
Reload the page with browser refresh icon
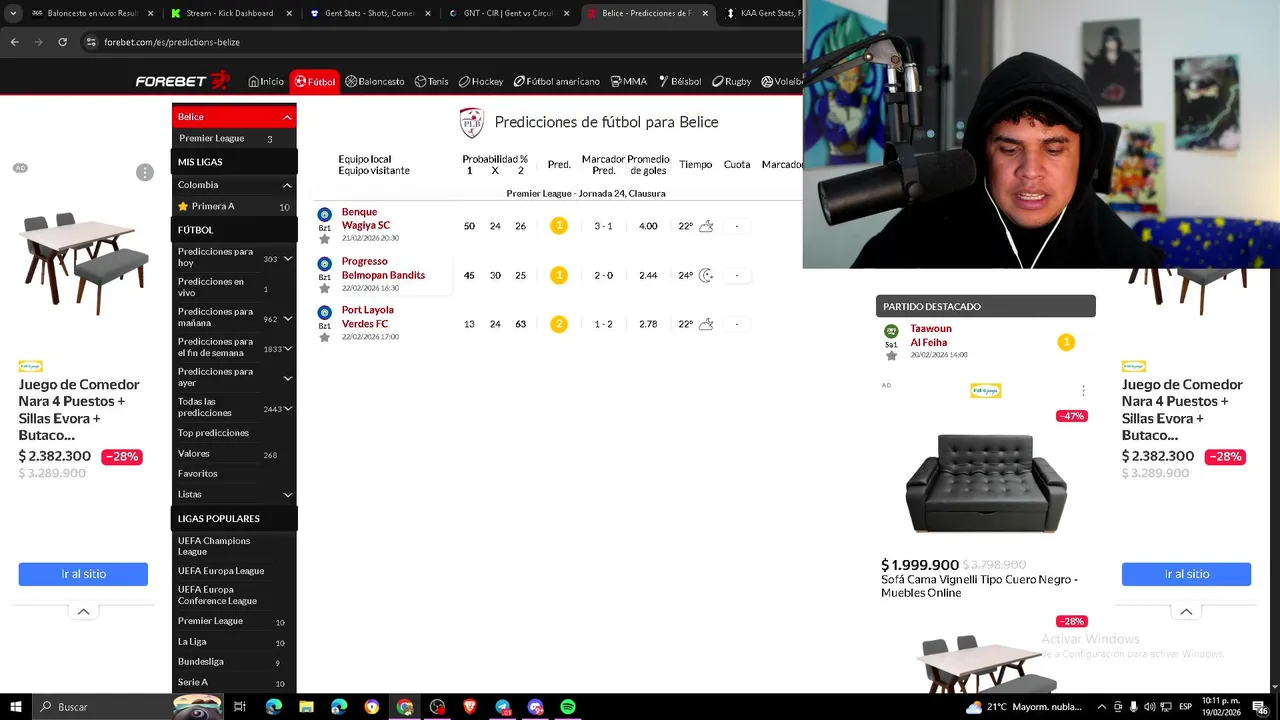click(x=62, y=42)
